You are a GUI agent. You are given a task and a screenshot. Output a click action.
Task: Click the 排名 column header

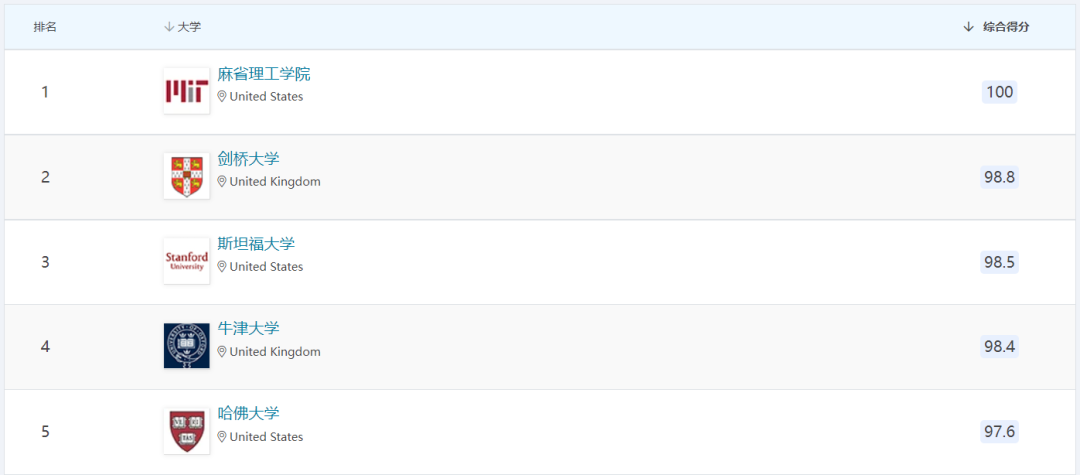point(45,27)
